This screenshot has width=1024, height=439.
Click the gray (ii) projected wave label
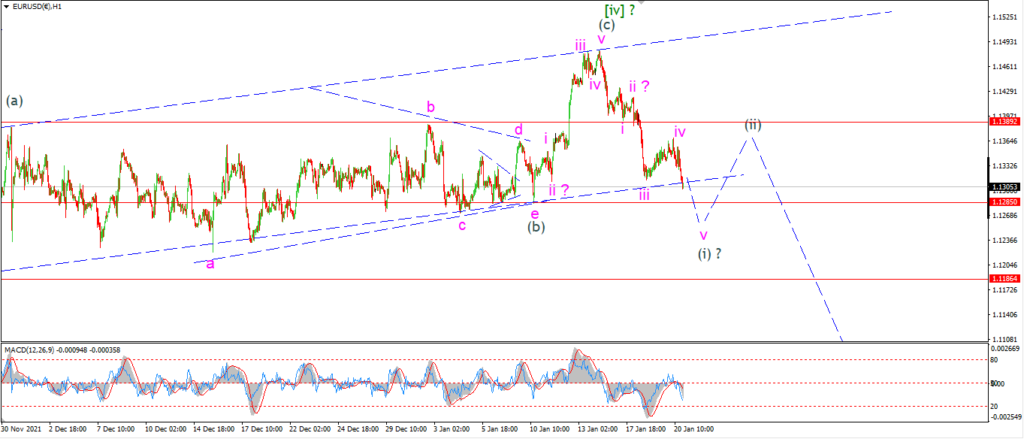pyautogui.click(x=753, y=124)
